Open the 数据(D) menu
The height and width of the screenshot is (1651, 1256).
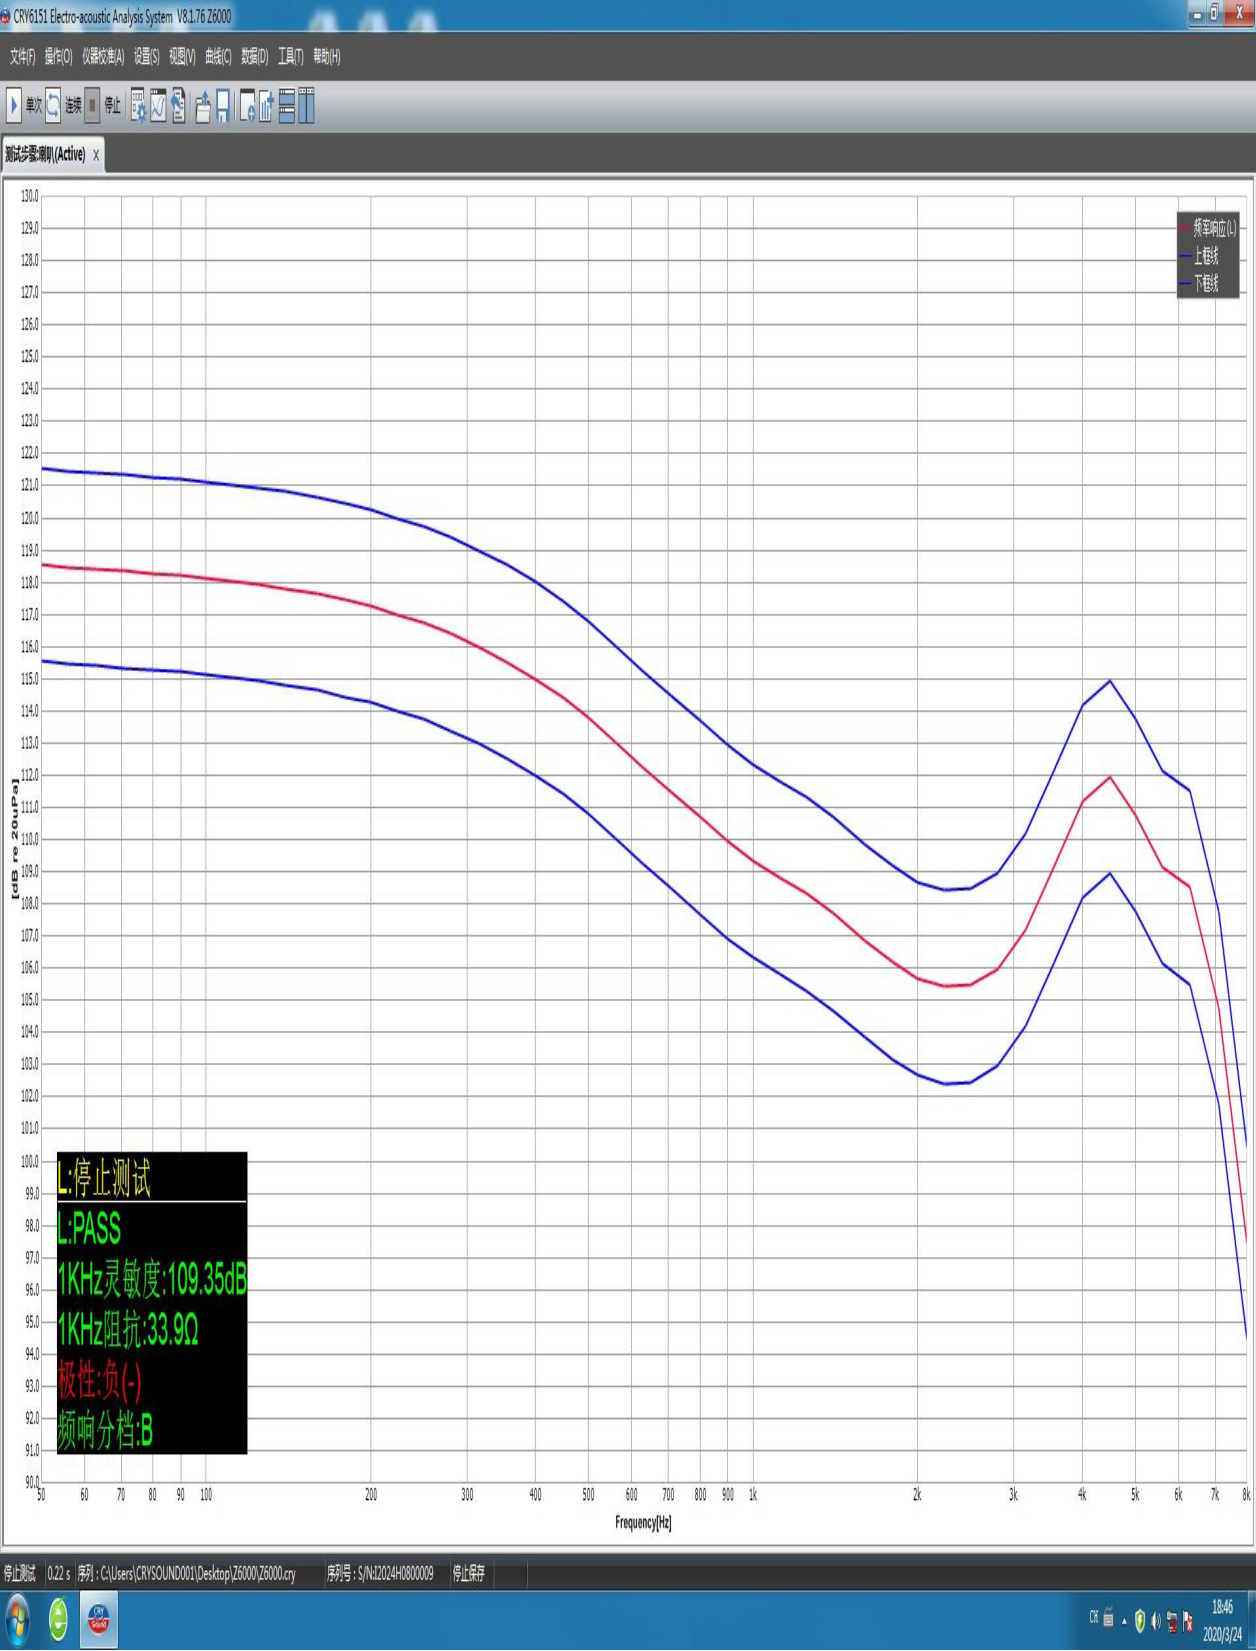tap(255, 57)
